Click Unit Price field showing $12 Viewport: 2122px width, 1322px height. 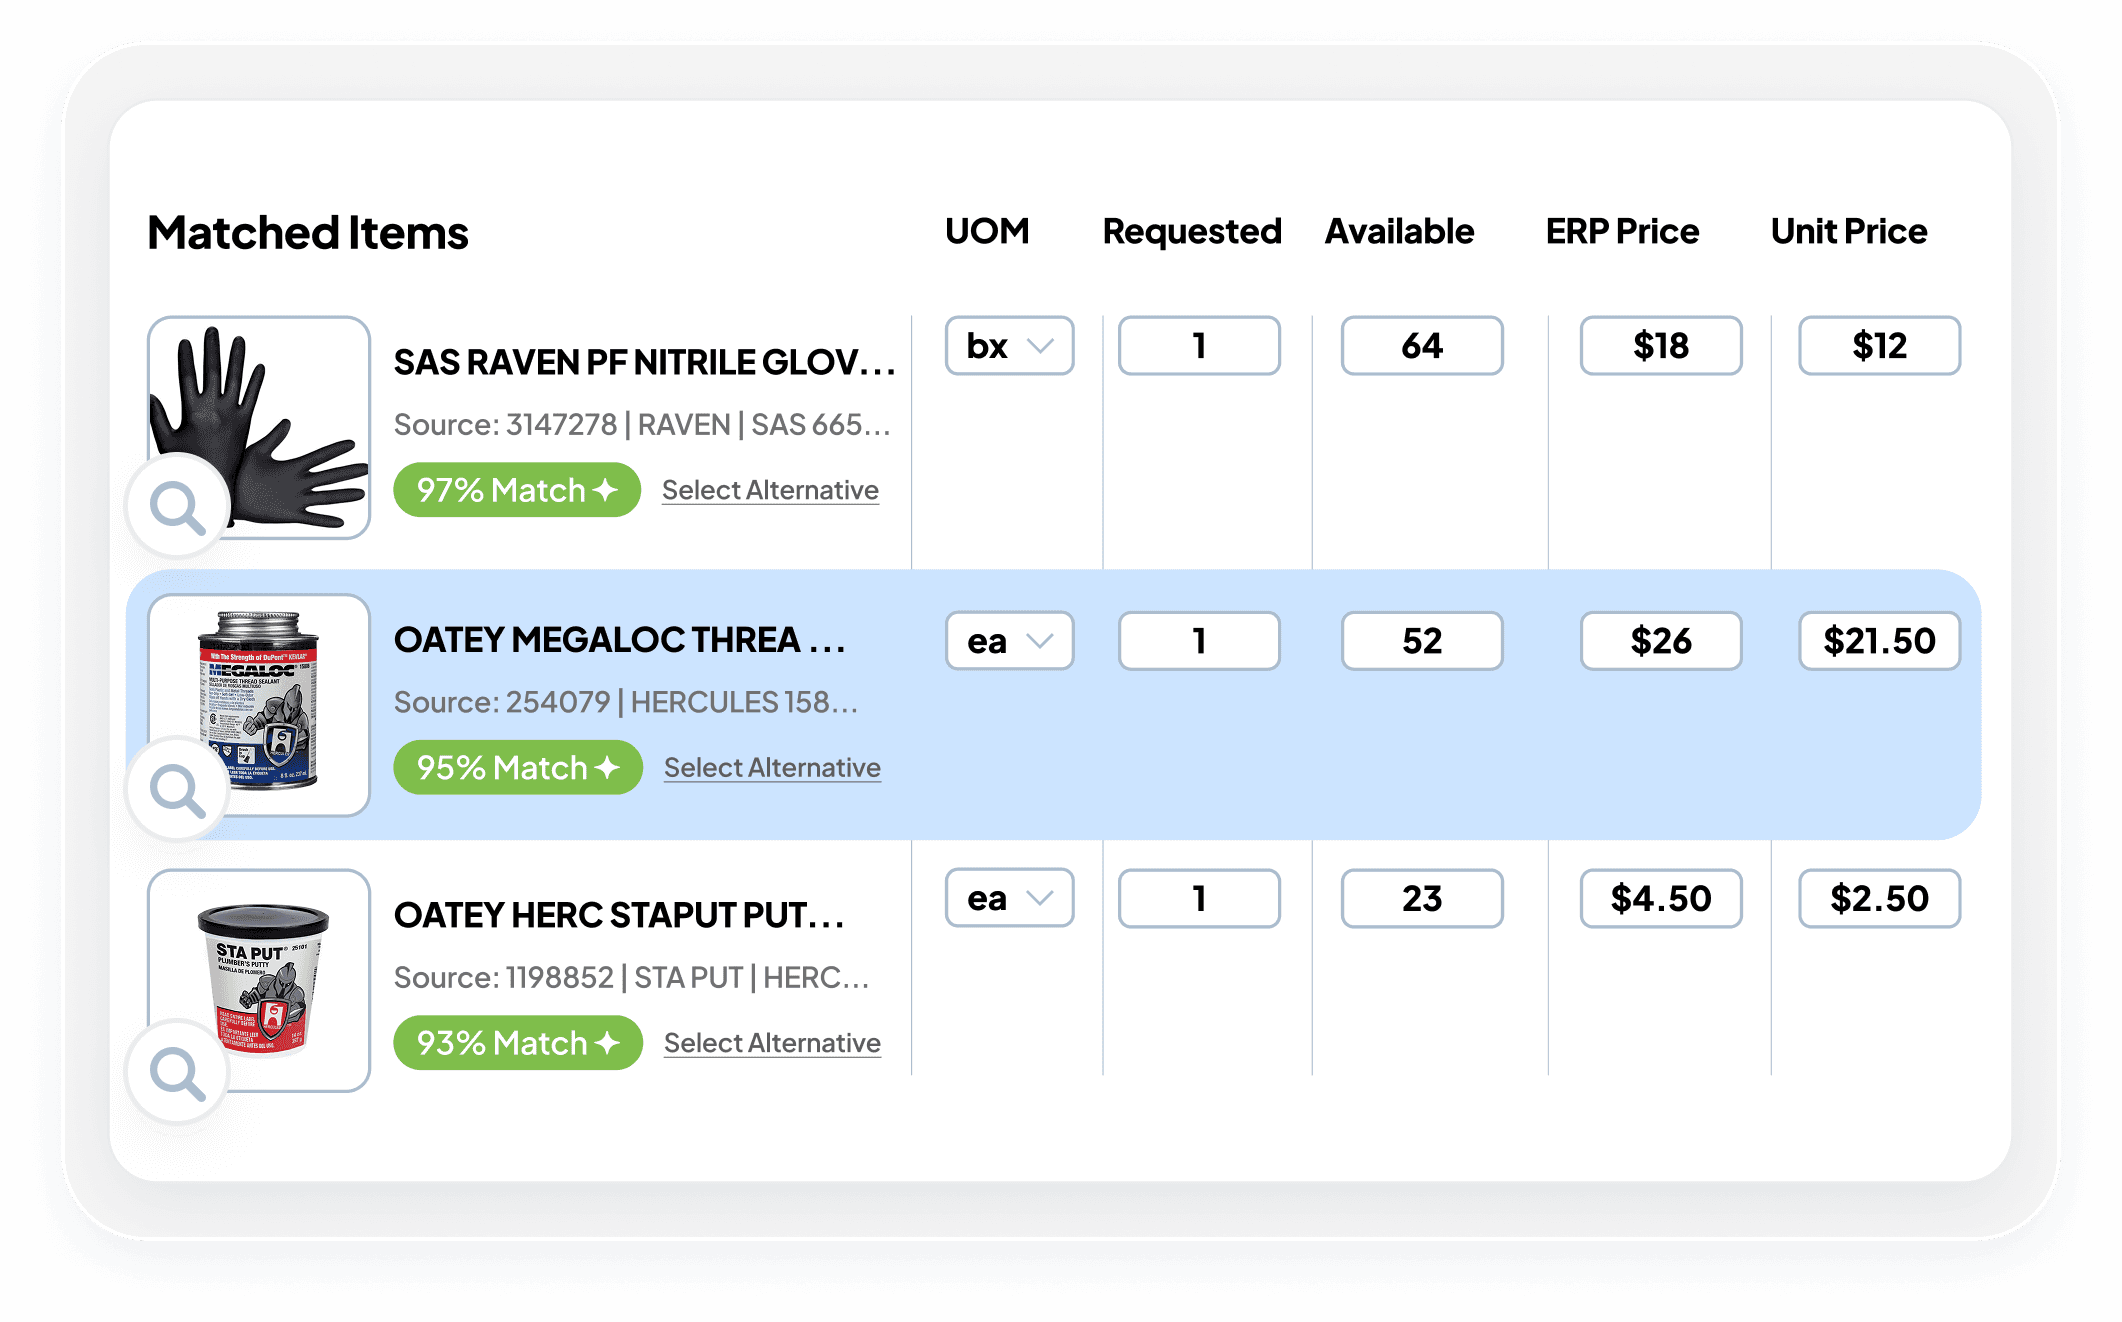(x=1879, y=346)
